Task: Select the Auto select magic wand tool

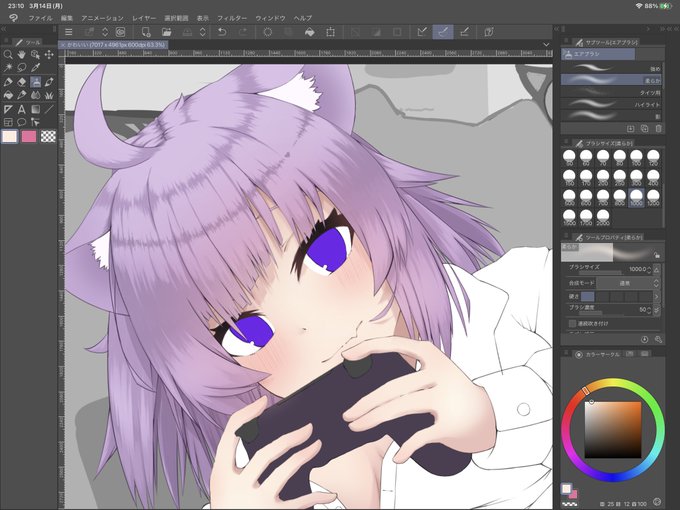Action: tap(8, 68)
